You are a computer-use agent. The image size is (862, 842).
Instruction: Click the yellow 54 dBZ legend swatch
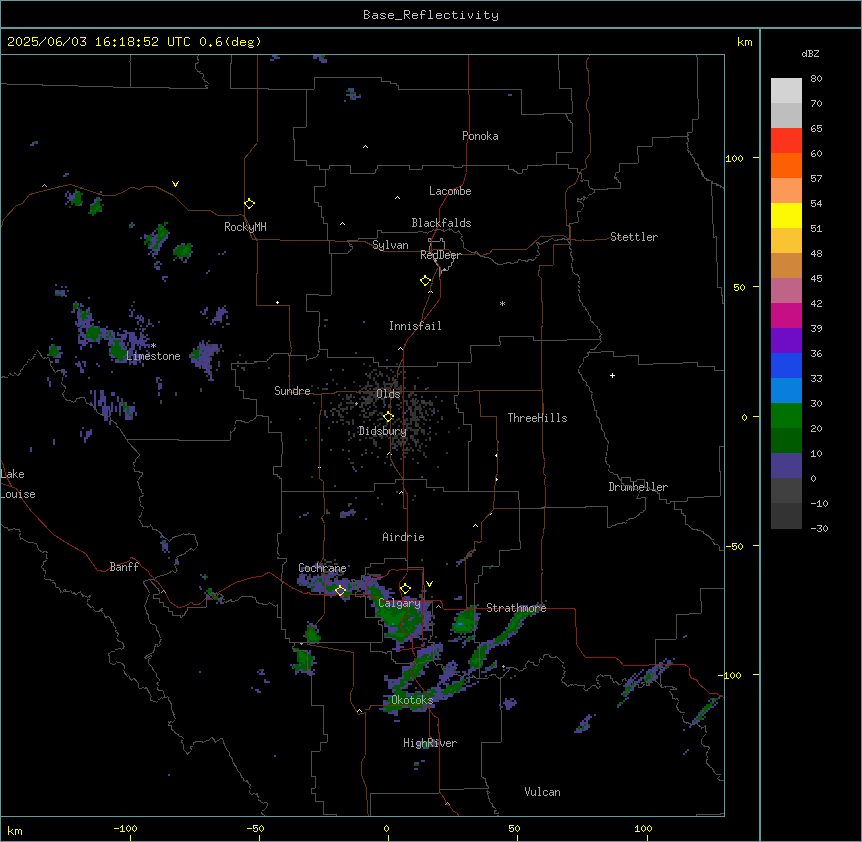tap(786, 215)
